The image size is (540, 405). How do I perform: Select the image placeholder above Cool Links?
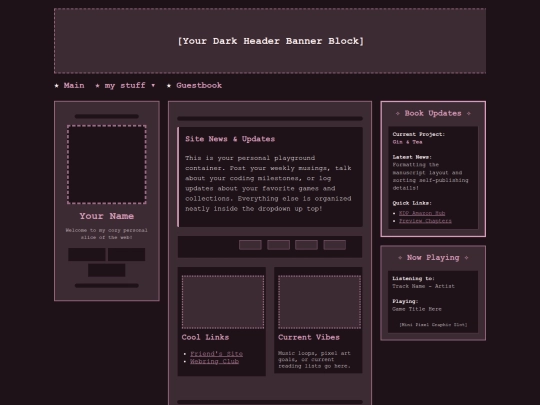[x=223, y=302]
